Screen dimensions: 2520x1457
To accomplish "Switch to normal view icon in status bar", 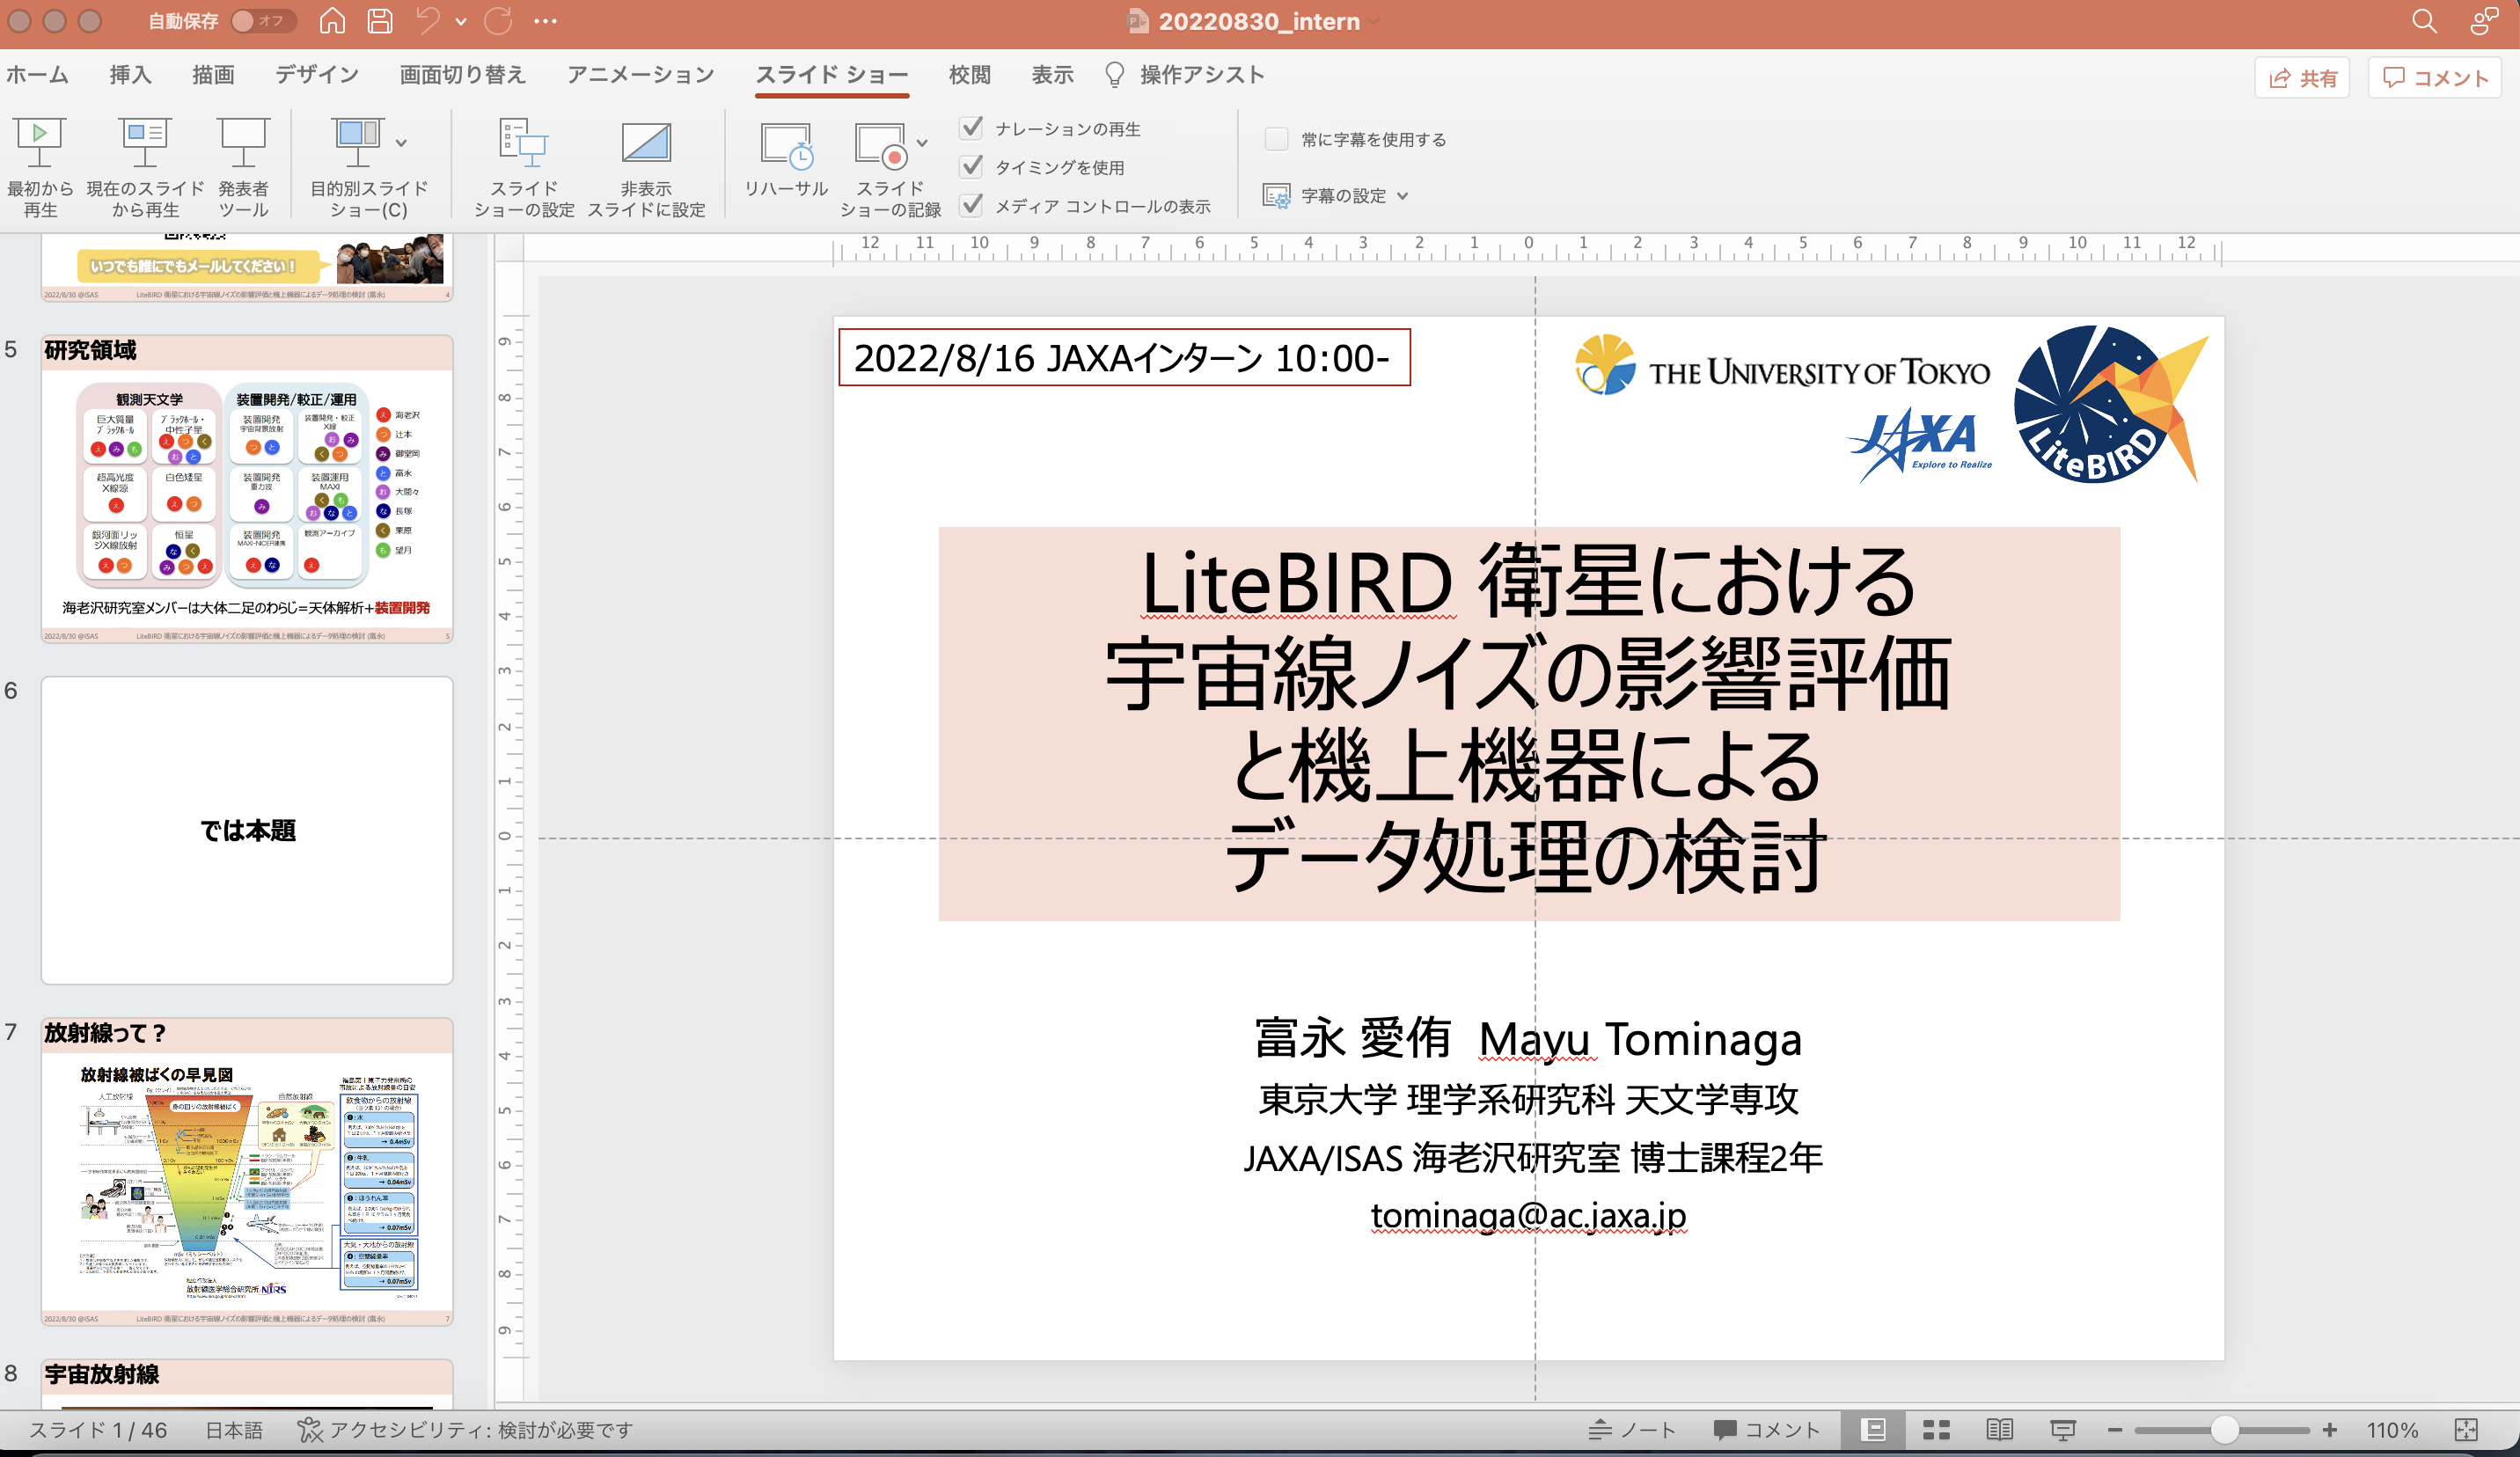I will coord(1873,1430).
